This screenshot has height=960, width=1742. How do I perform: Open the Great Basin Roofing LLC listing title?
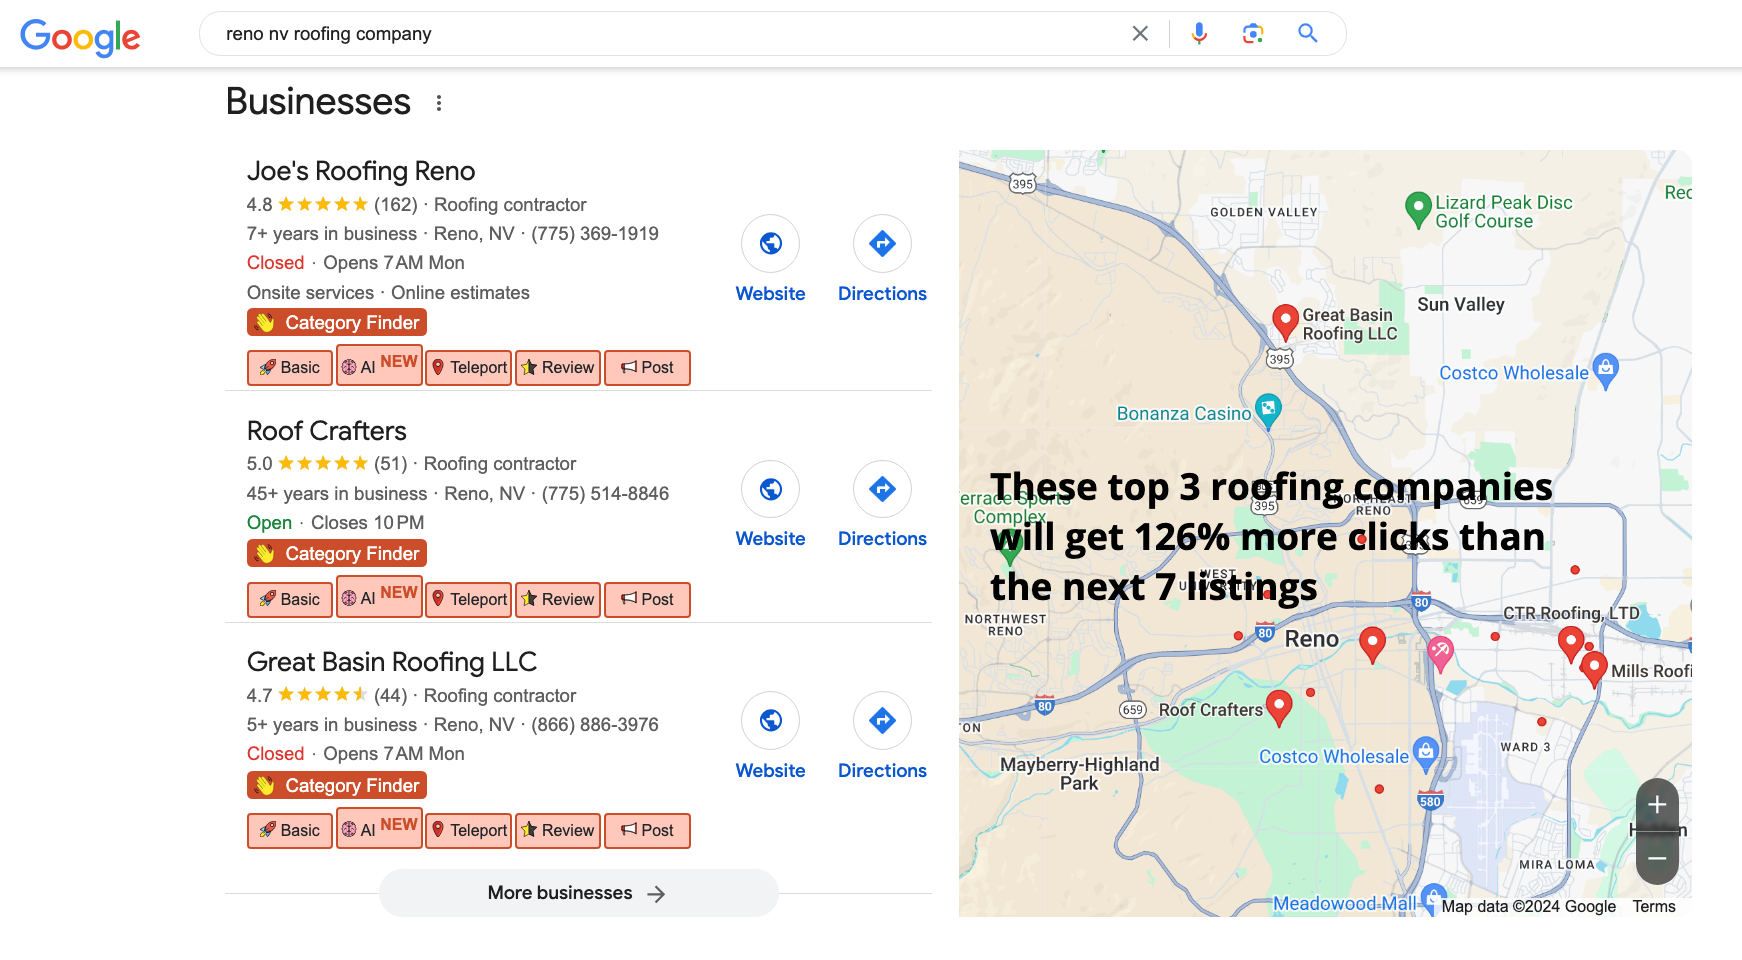392,662
